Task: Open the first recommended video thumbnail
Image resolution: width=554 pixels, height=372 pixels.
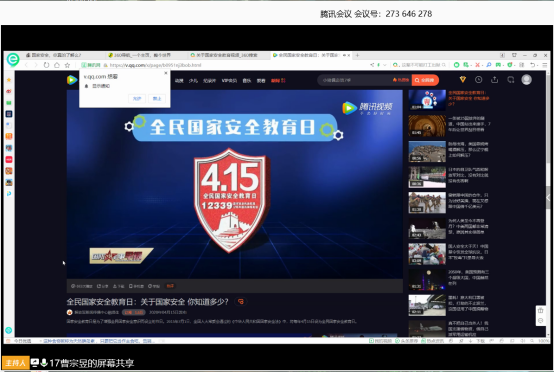Action: pos(427,100)
